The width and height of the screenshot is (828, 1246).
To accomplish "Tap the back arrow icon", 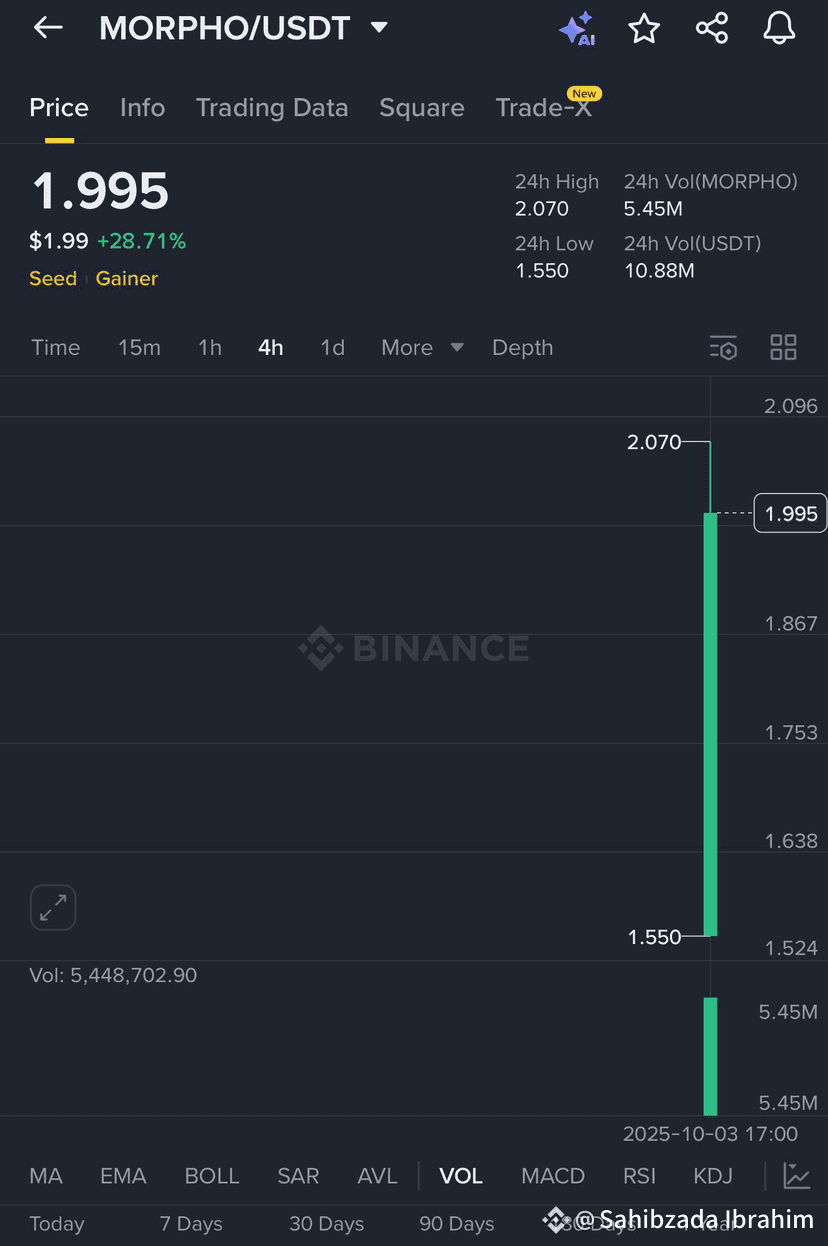I will pyautogui.click(x=48, y=28).
